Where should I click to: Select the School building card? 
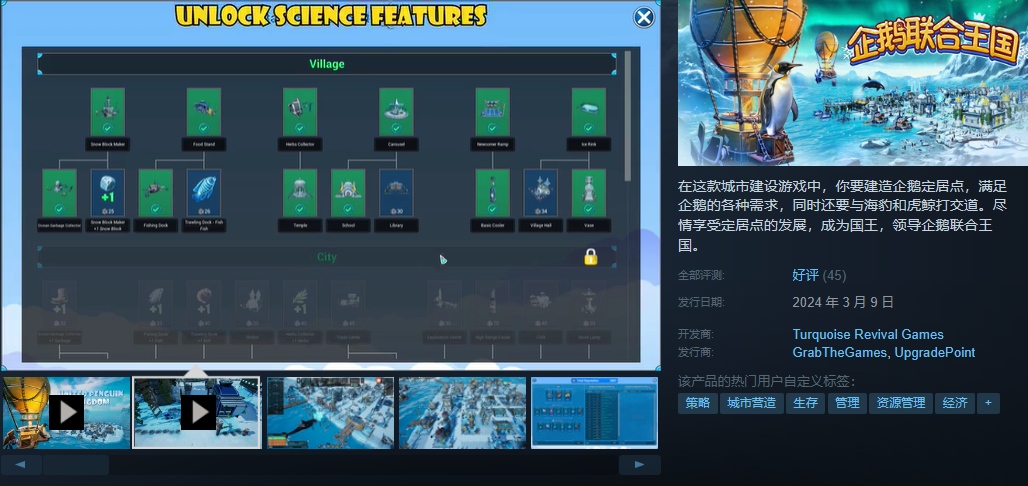[x=347, y=193]
